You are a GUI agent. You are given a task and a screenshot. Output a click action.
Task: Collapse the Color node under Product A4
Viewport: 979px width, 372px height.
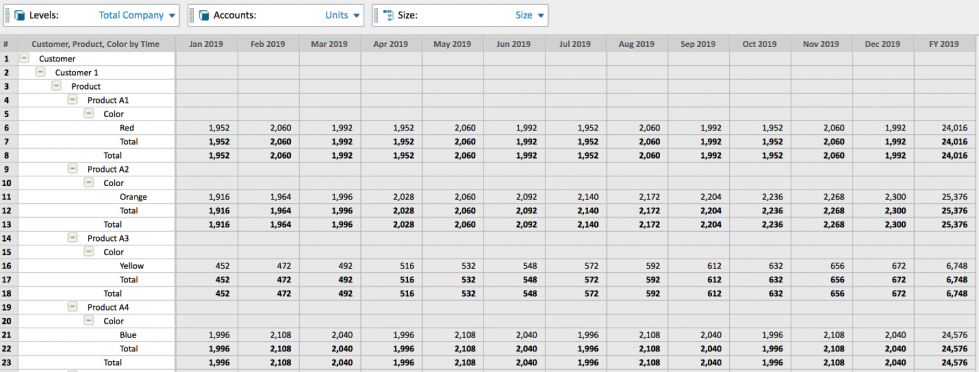(89, 321)
